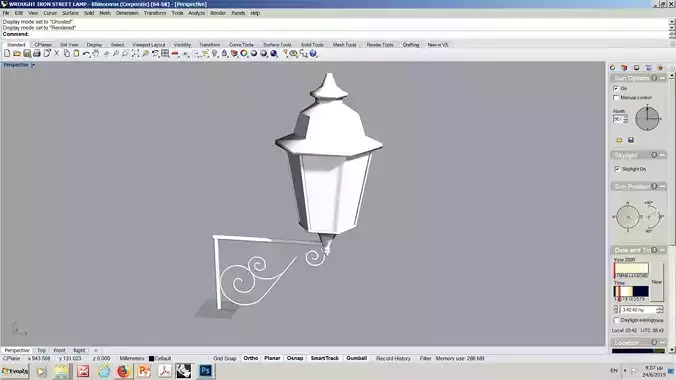Create a new file with the New icon
676x380 pixels.
click(x=7, y=53)
